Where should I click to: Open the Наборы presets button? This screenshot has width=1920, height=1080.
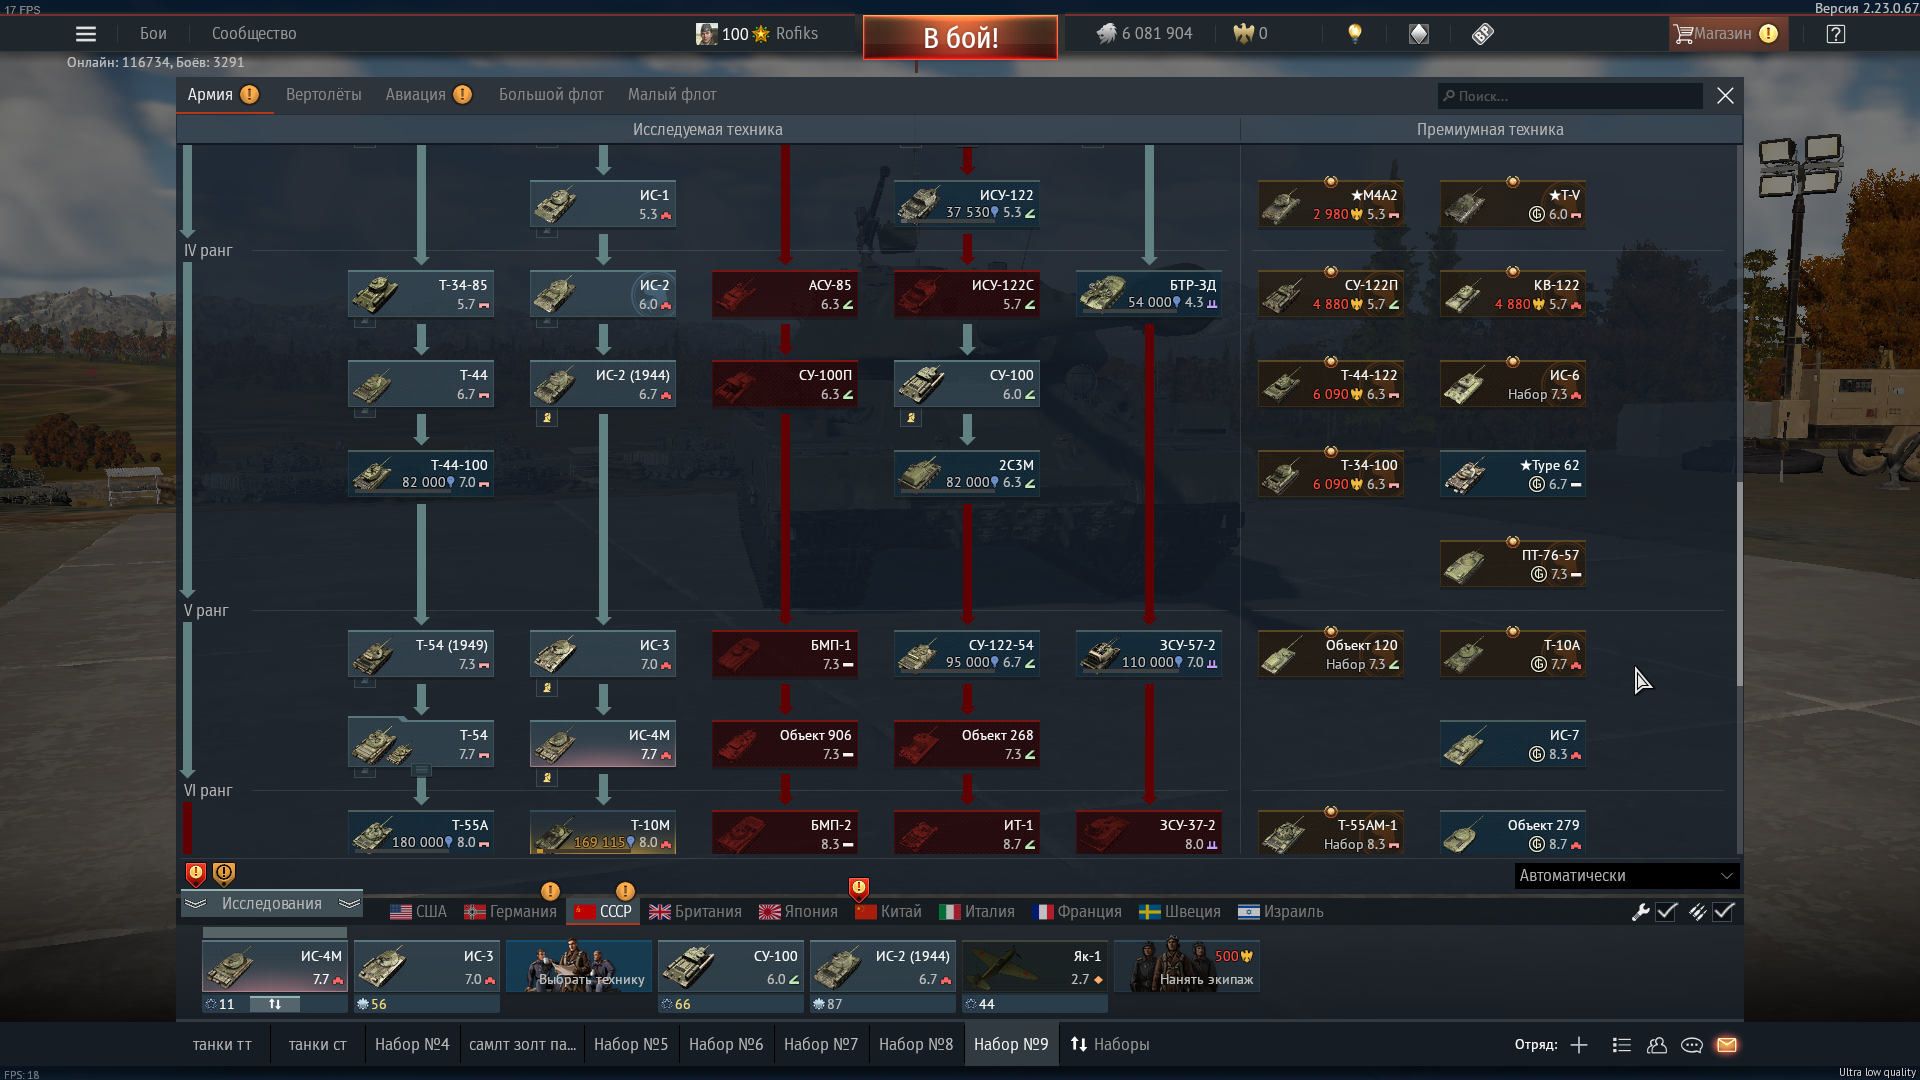click(1110, 1045)
